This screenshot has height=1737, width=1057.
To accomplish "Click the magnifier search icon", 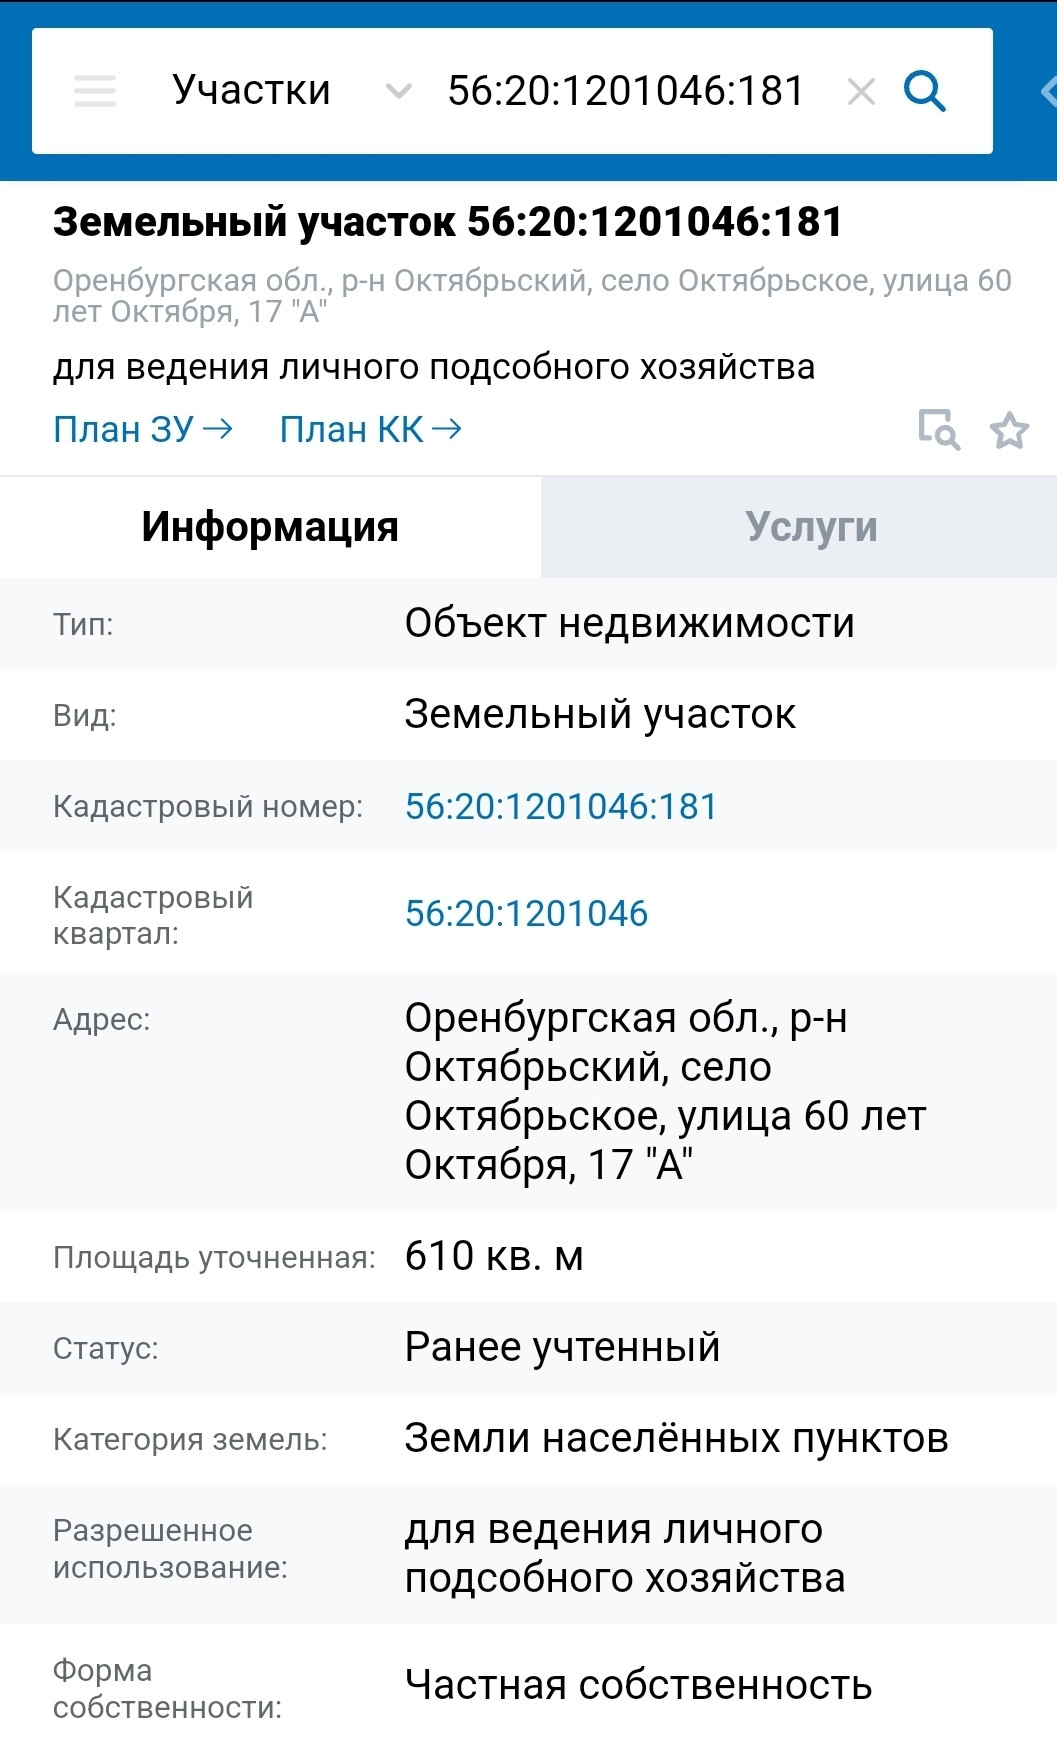I will click(924, 91).
